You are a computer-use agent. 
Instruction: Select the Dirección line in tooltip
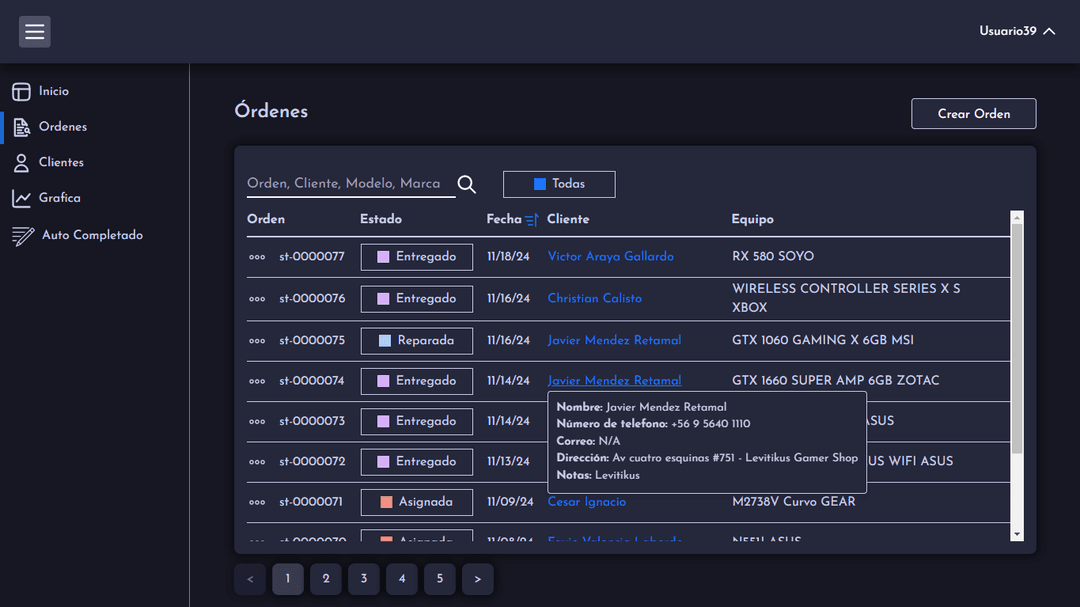click(x=707, y=457)
